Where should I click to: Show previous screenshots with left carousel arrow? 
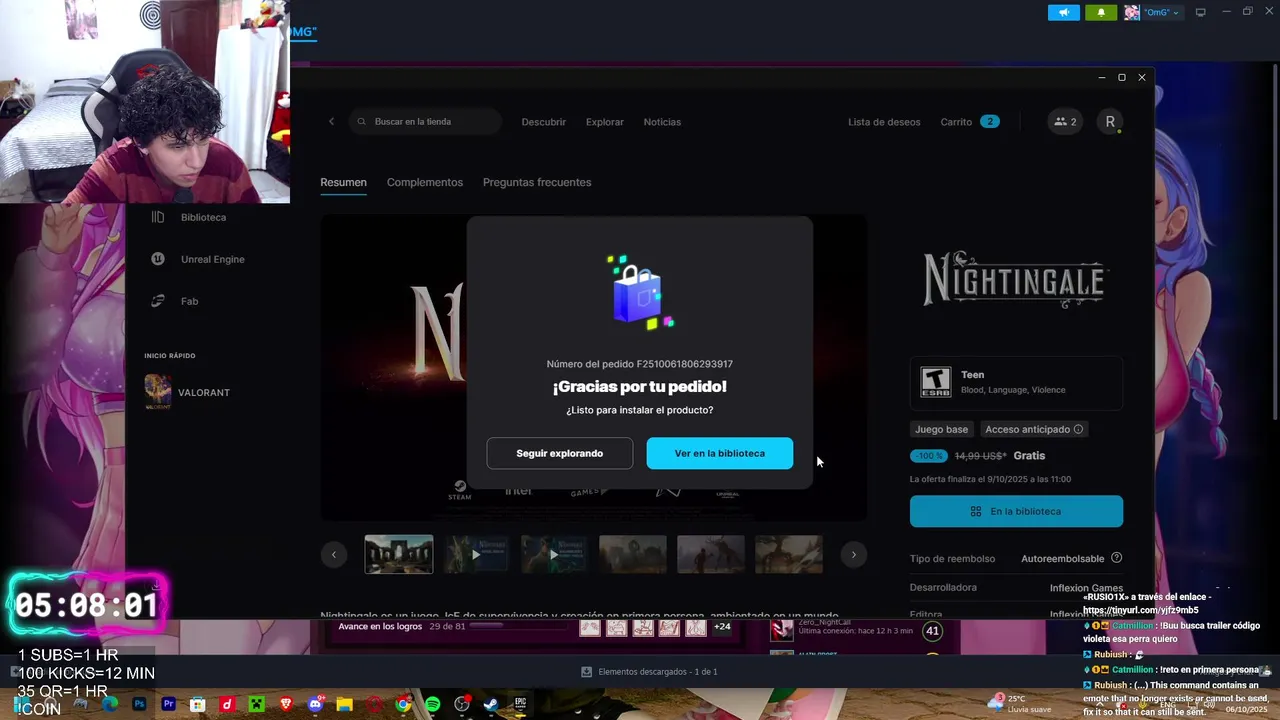click(x=334, y=554)
